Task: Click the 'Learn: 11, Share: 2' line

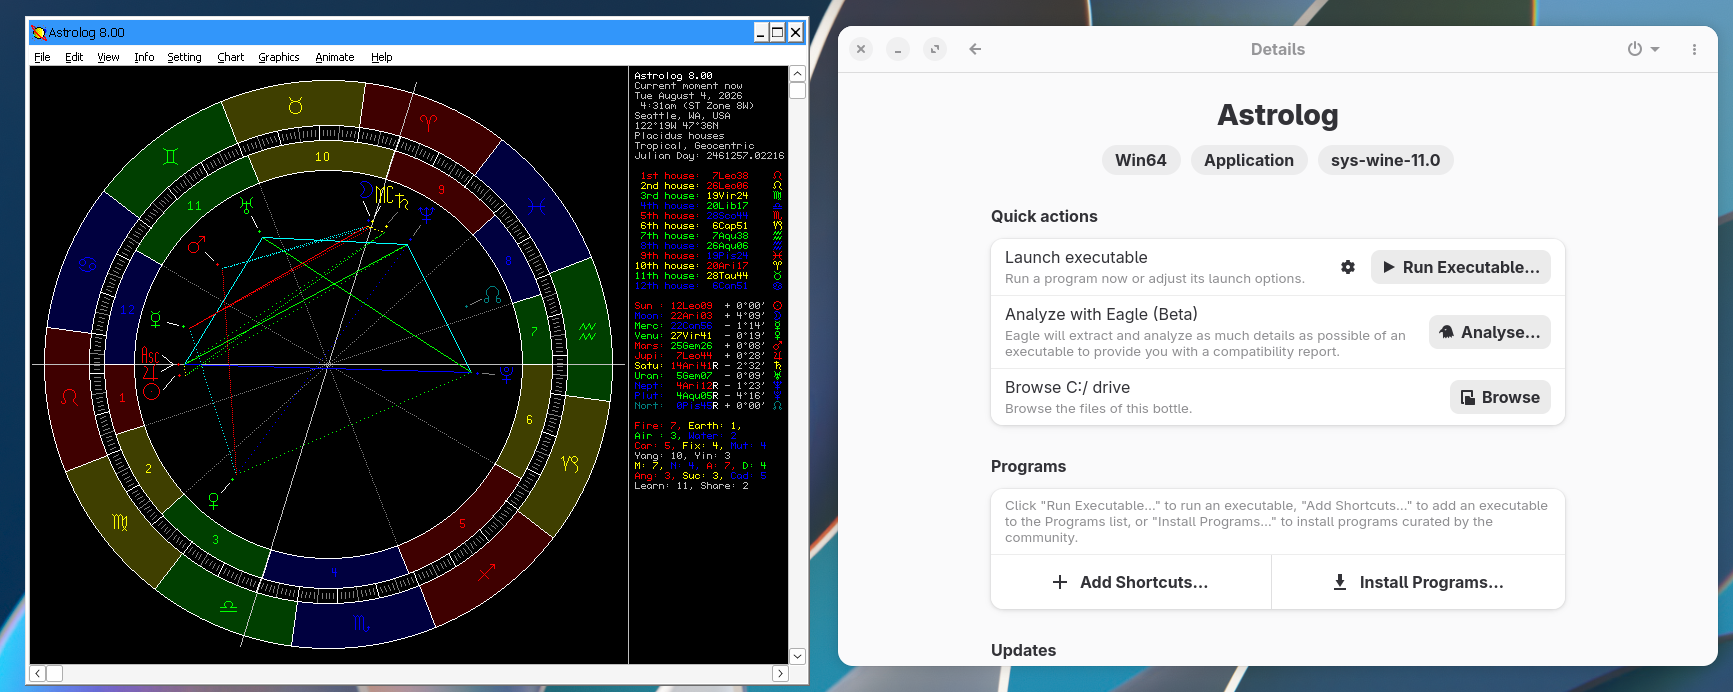Action: coord(691,486)
